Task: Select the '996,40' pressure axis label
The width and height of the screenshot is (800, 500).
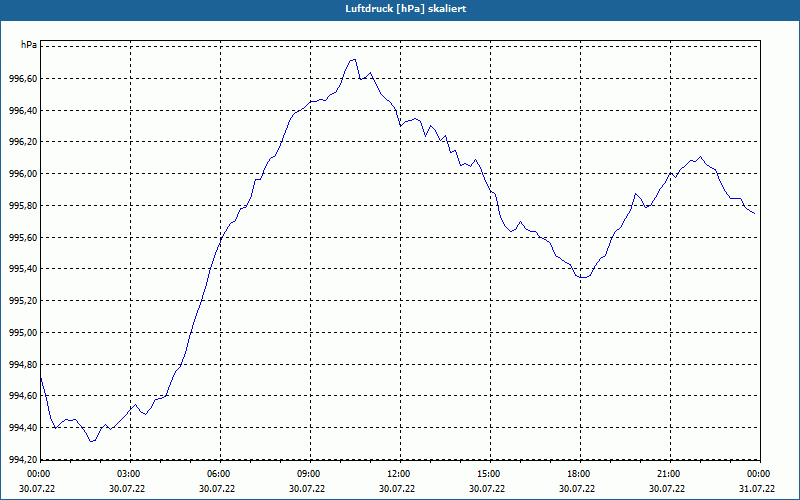Action: pos(23,110)
